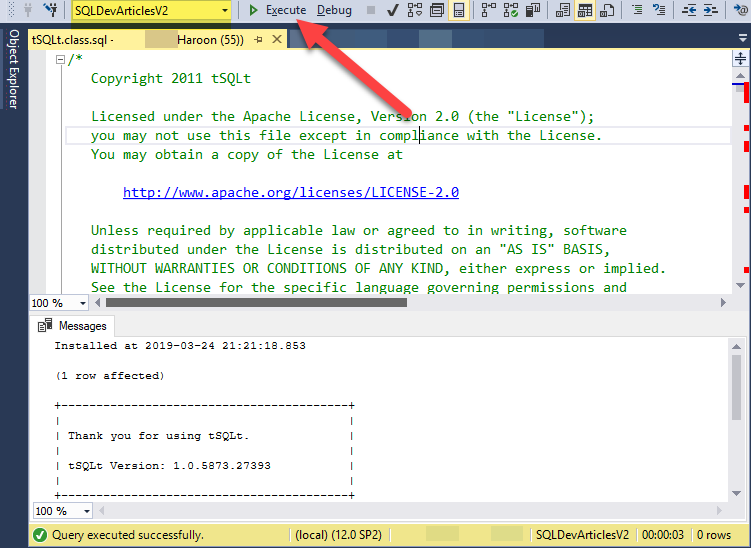Toggle Include Live Query Statistics
This screenshot has height=548, width=751.
[x=511, y=10]
